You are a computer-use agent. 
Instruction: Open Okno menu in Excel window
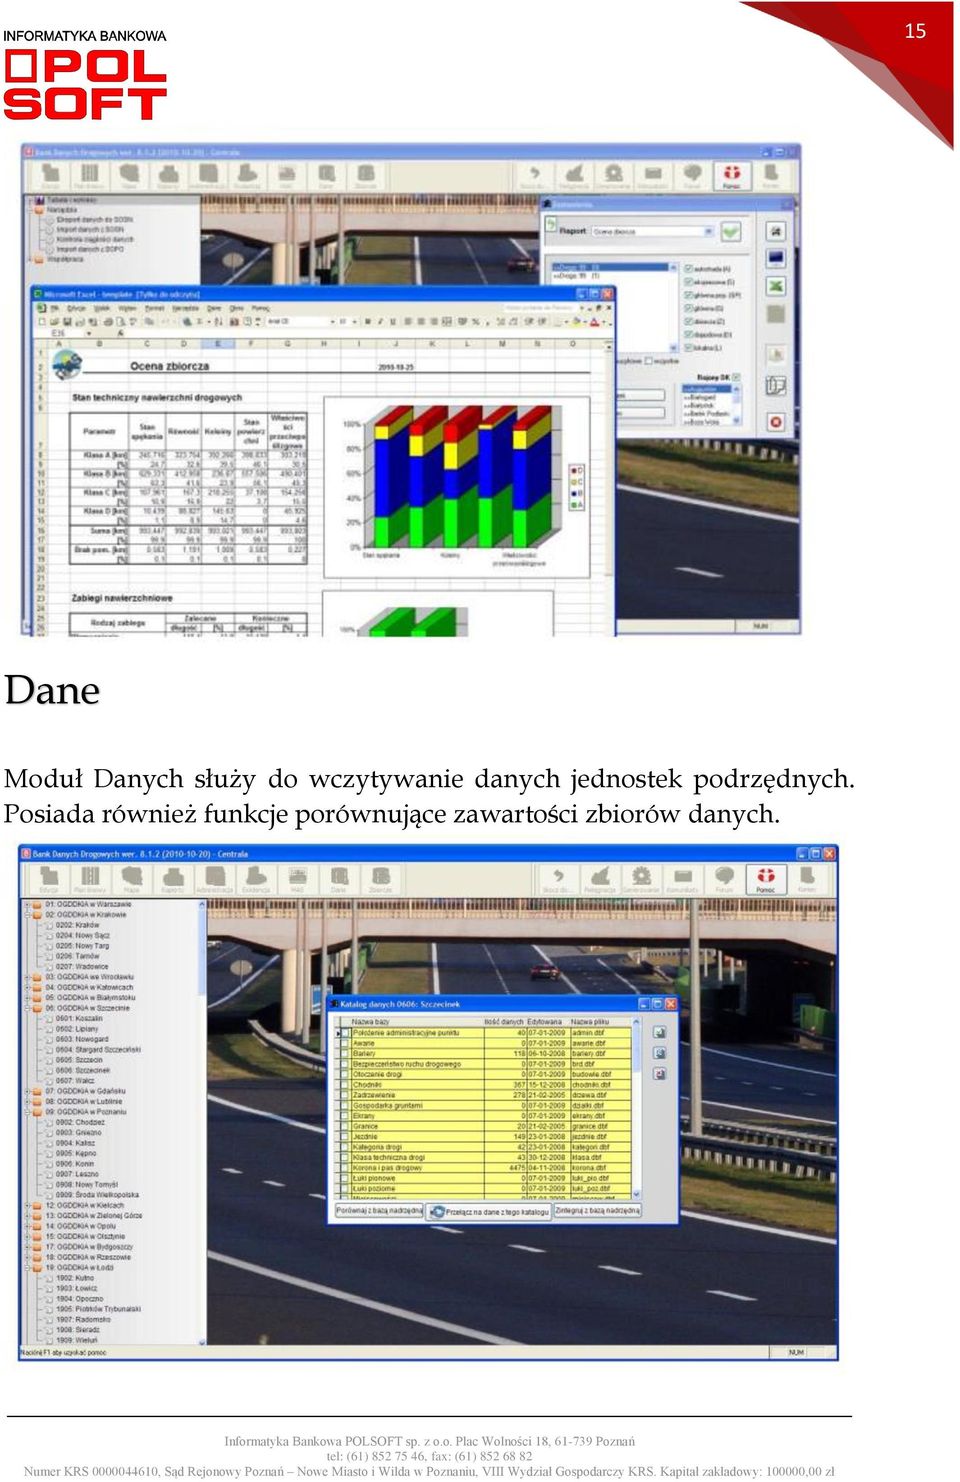pos(237,308)
